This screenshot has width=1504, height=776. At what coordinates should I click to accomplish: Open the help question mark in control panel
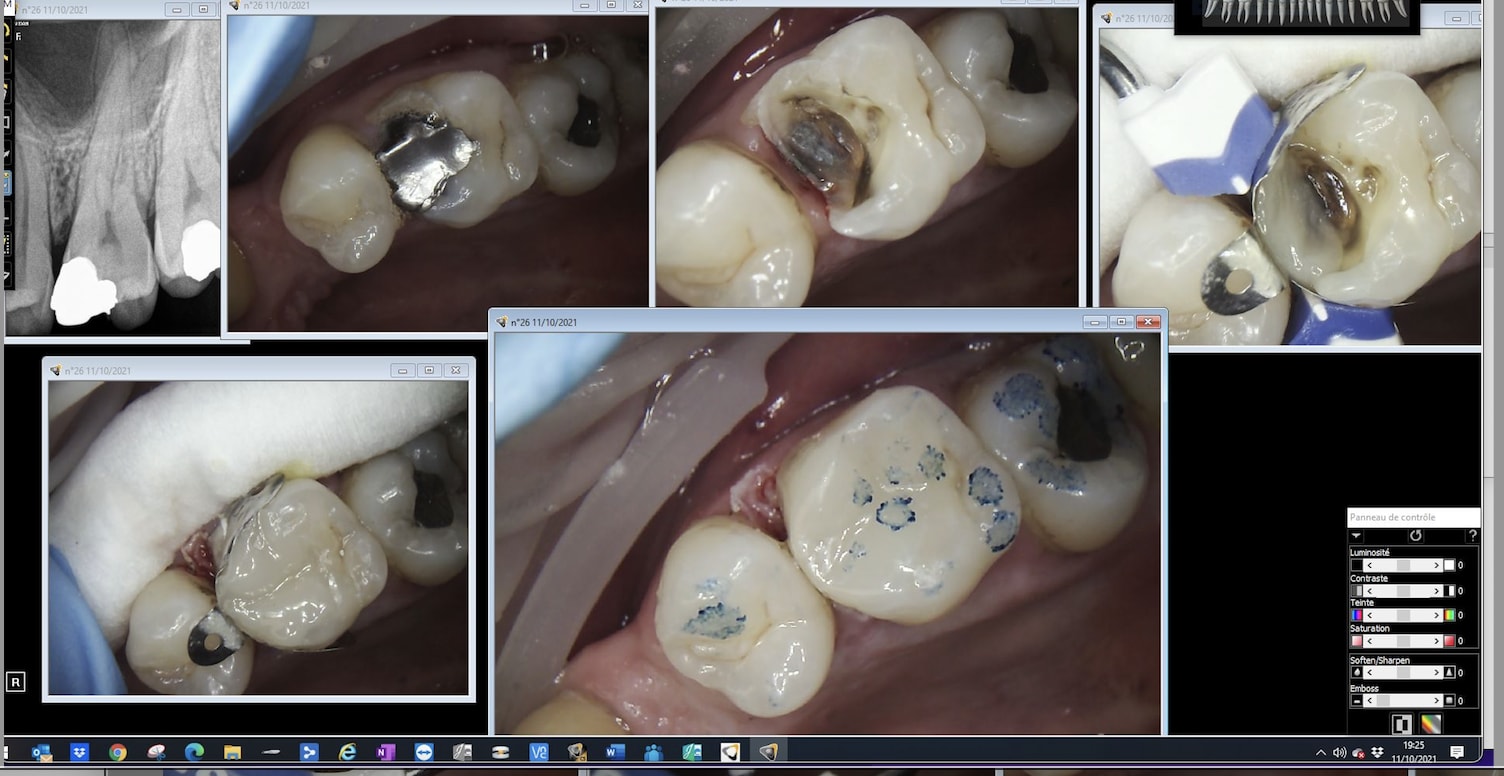coord(1472,536)
